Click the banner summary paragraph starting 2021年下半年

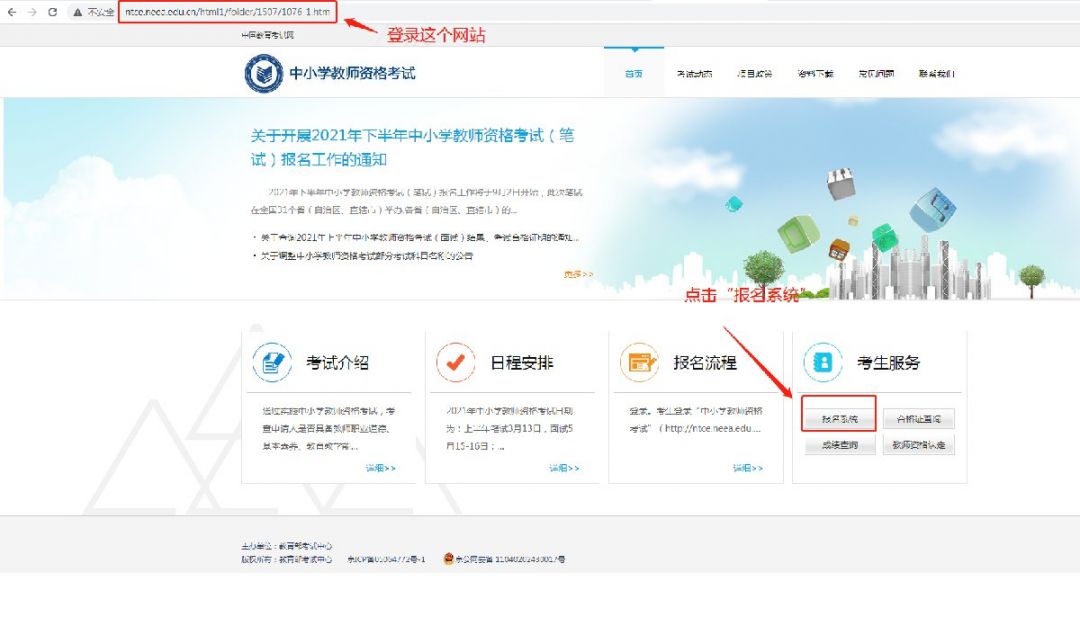[x=417, y=200]
